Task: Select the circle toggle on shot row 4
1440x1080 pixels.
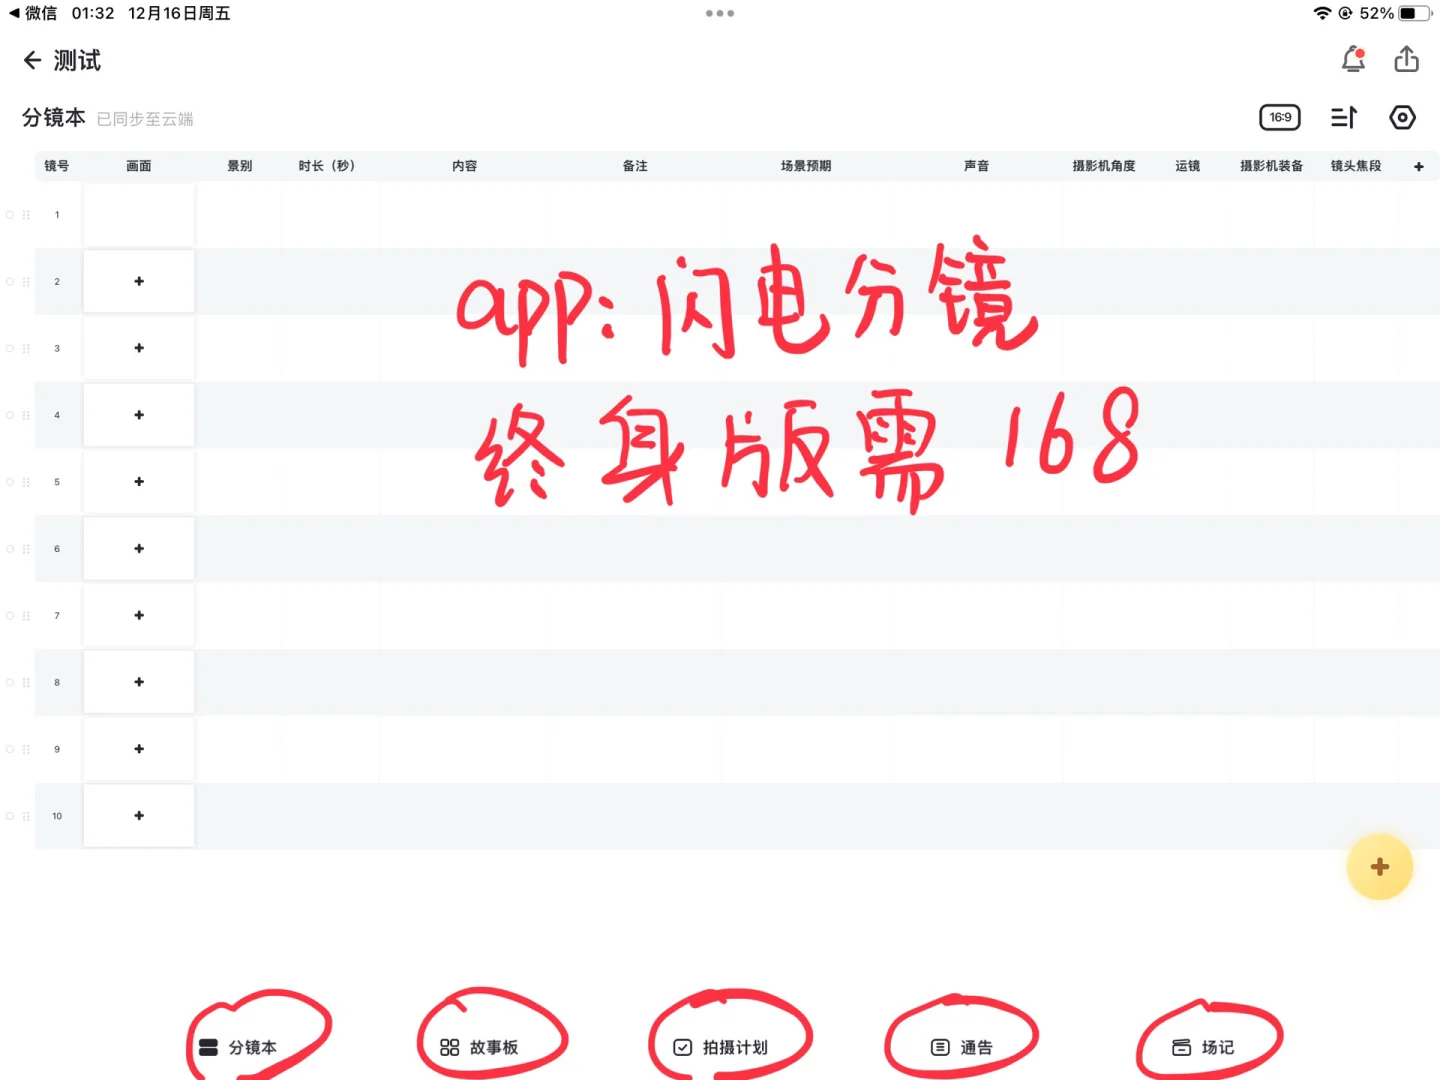Action: pos(9,414)
